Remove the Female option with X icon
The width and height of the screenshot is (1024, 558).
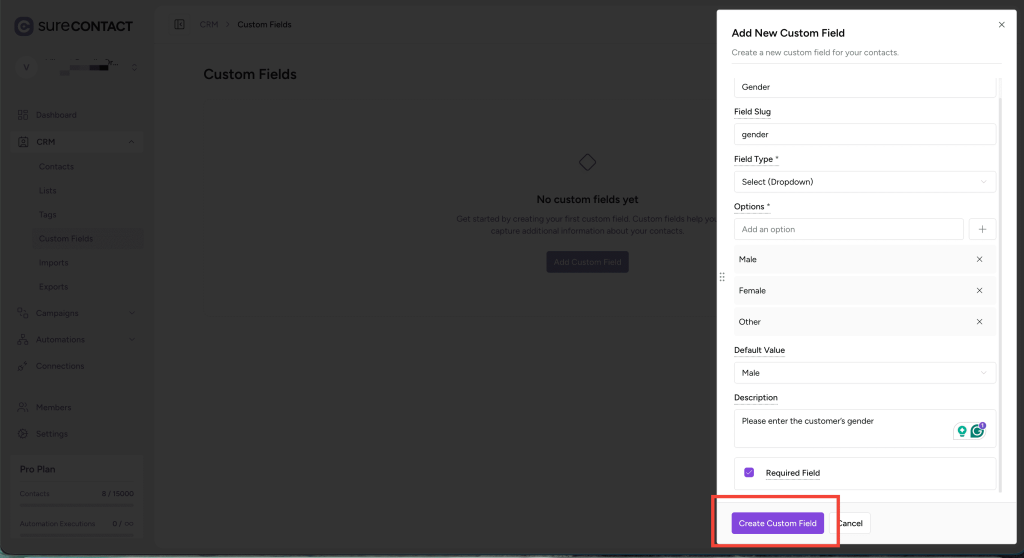pyautogui.click(x=979, y=291)
